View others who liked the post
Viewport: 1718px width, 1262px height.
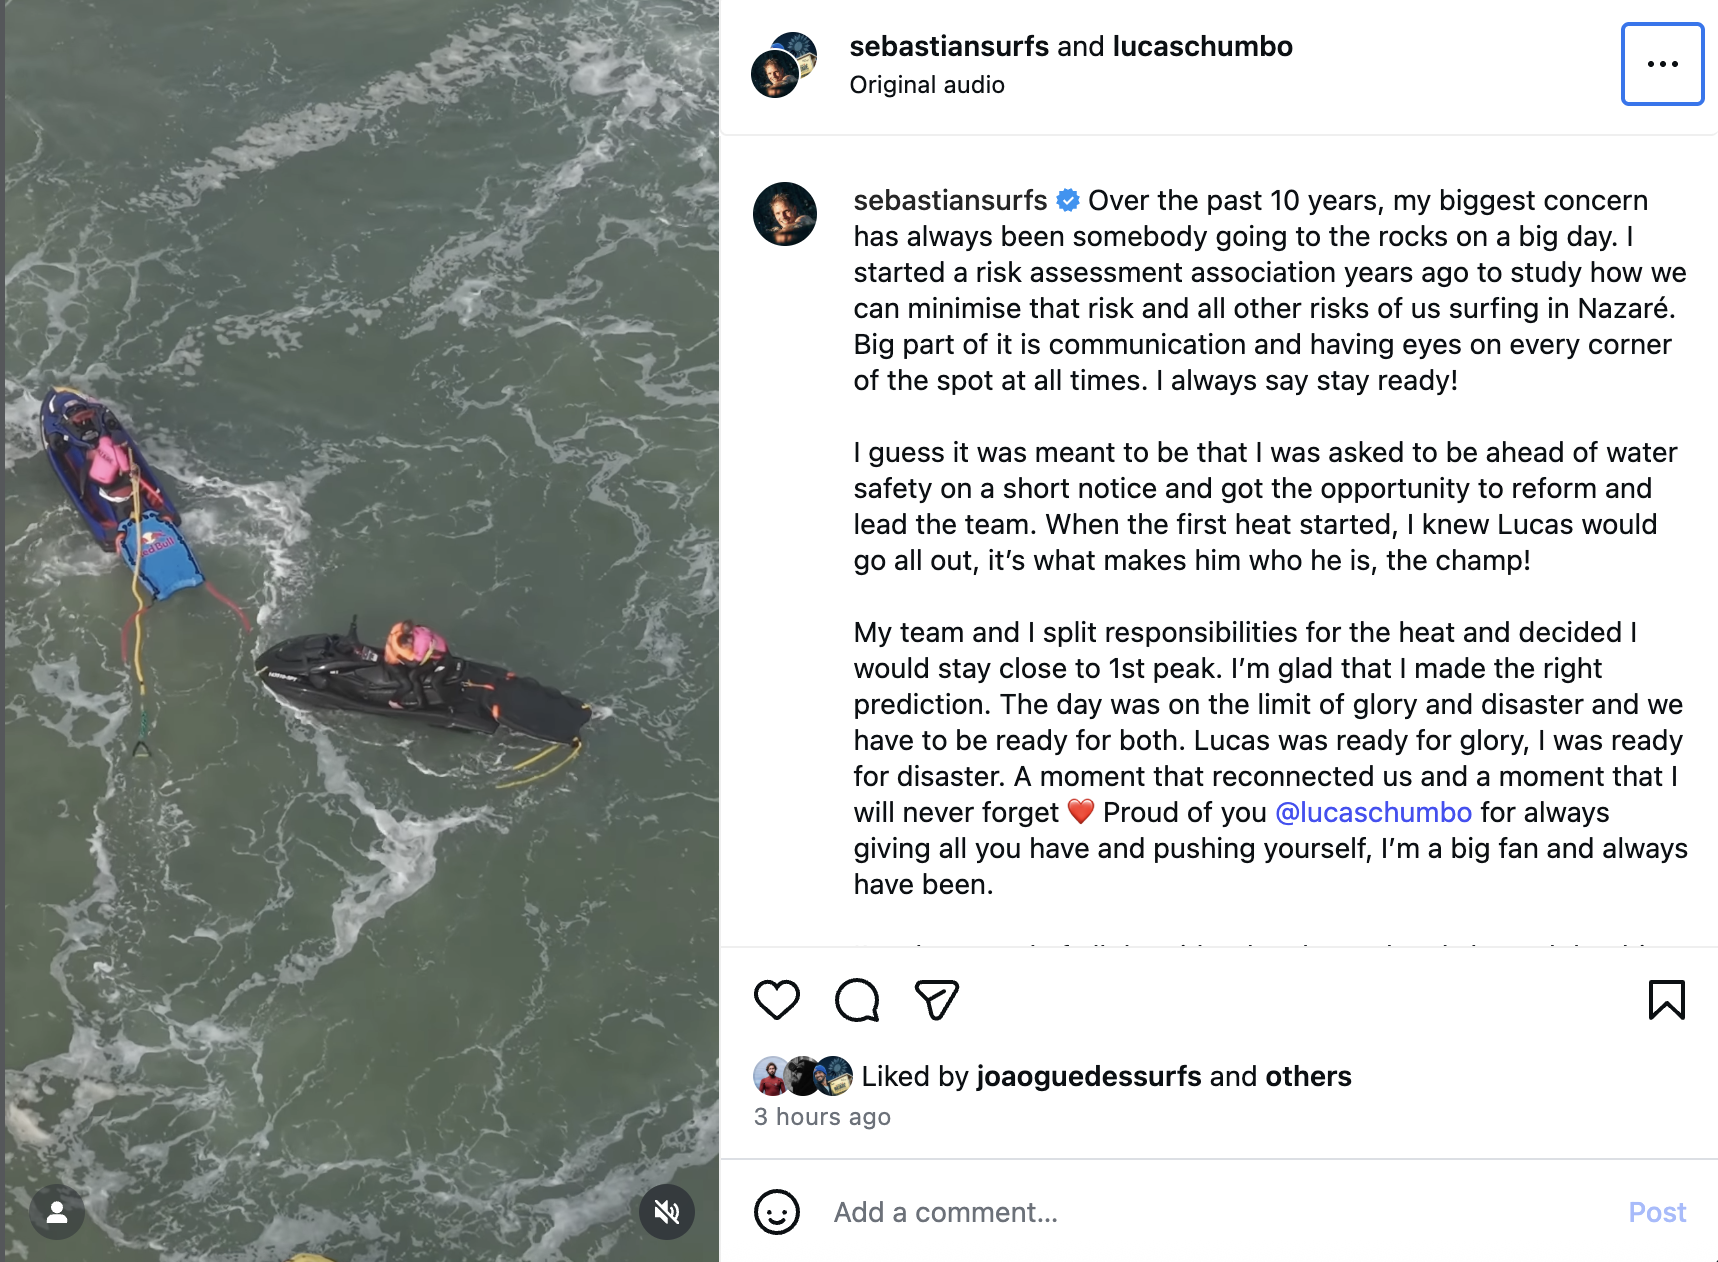pyautogui.click(x=1308, y=1076)
